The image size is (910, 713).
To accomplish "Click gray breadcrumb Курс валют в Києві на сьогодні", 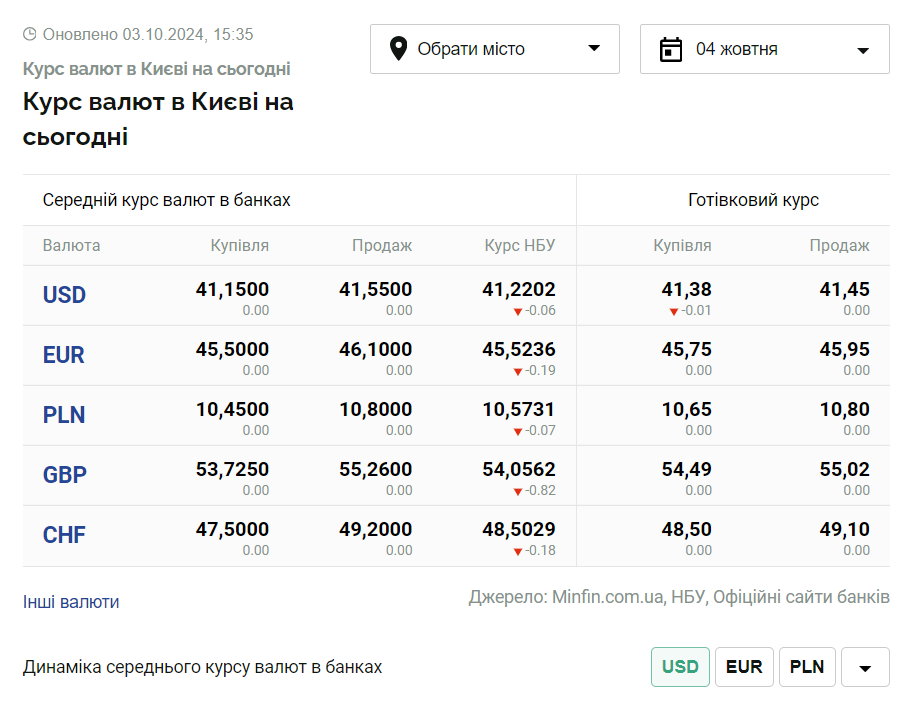I will coord(157,69).
